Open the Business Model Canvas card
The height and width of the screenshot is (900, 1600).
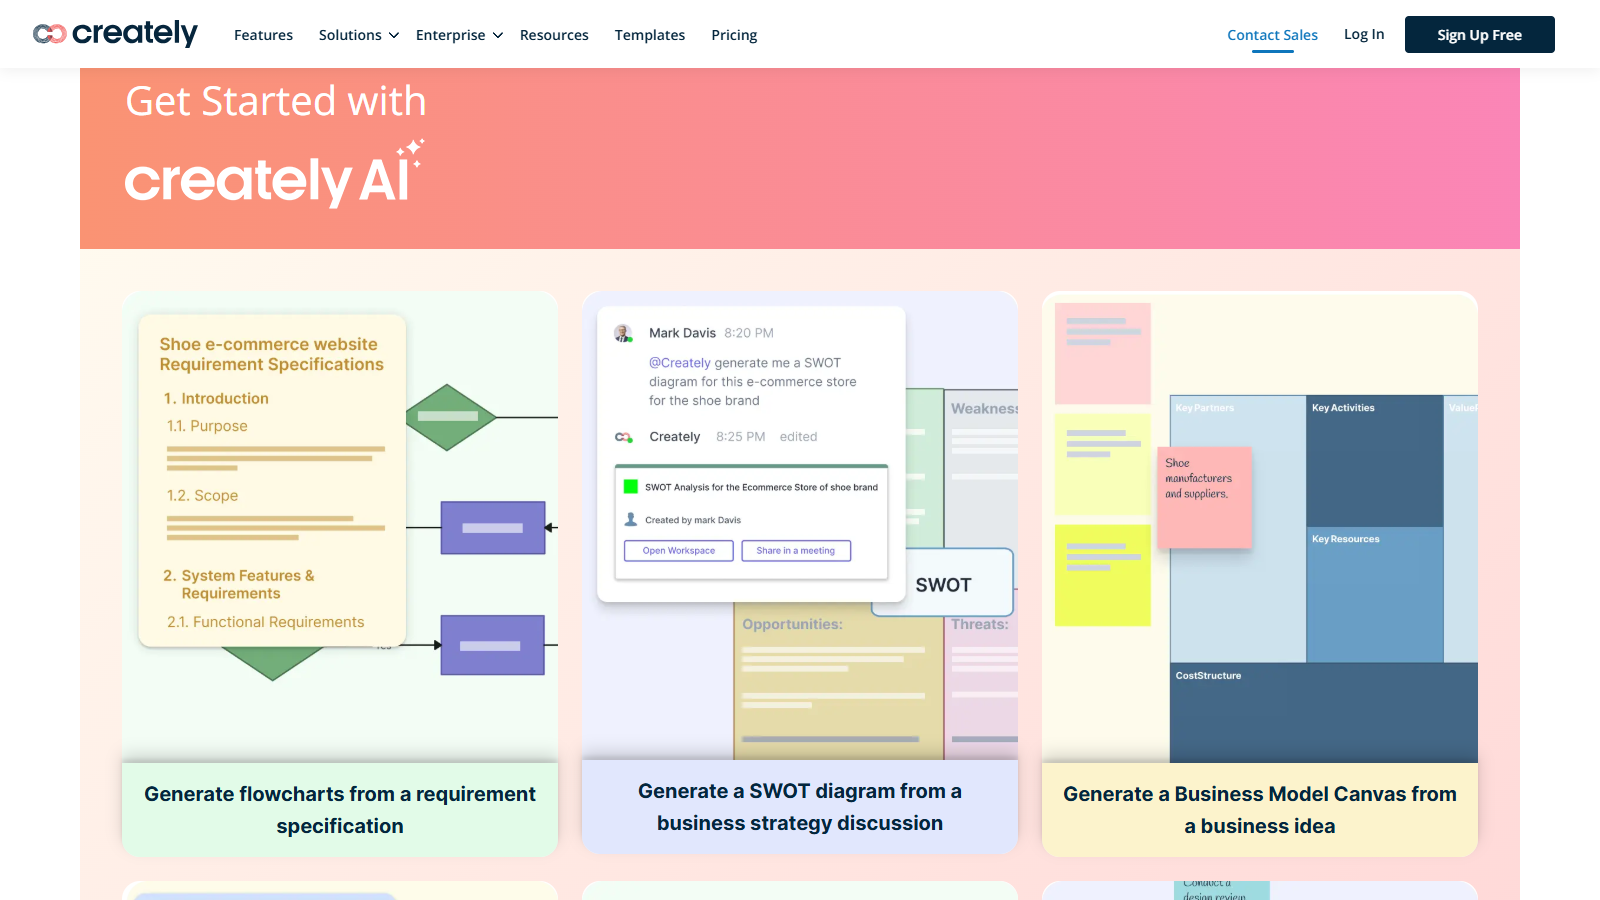coord(1260,573)
